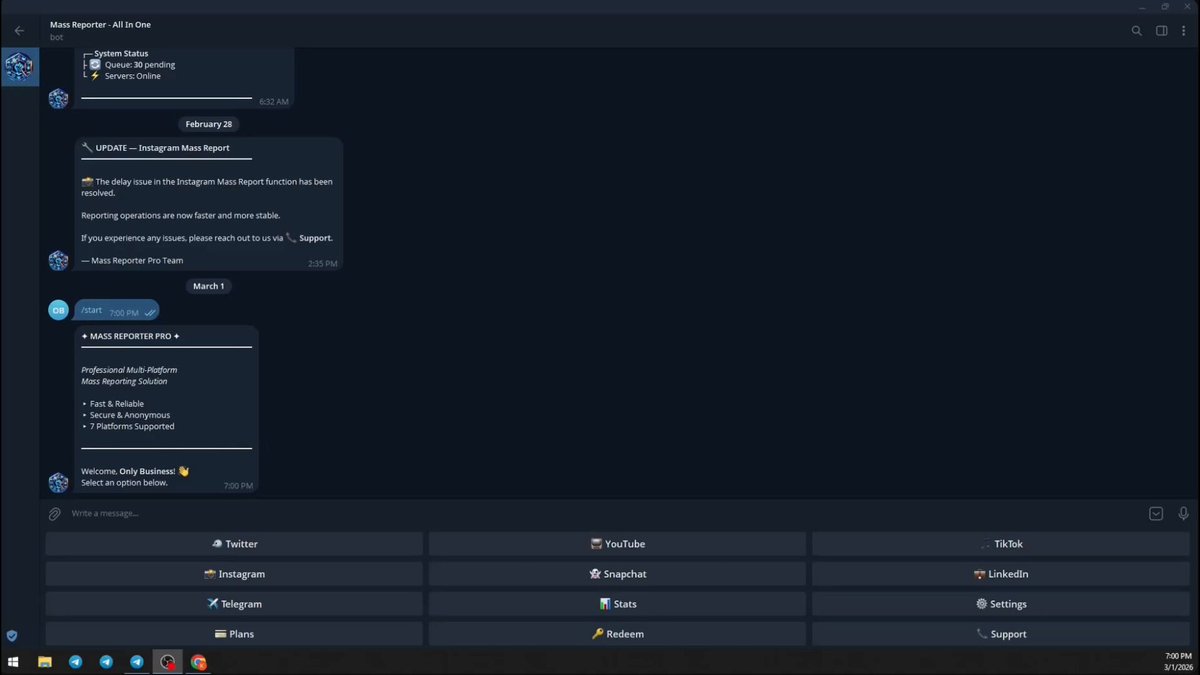The image size is (1200, 675).
Task: Attach a file with the paperclip icon
Action: [55, 514]
